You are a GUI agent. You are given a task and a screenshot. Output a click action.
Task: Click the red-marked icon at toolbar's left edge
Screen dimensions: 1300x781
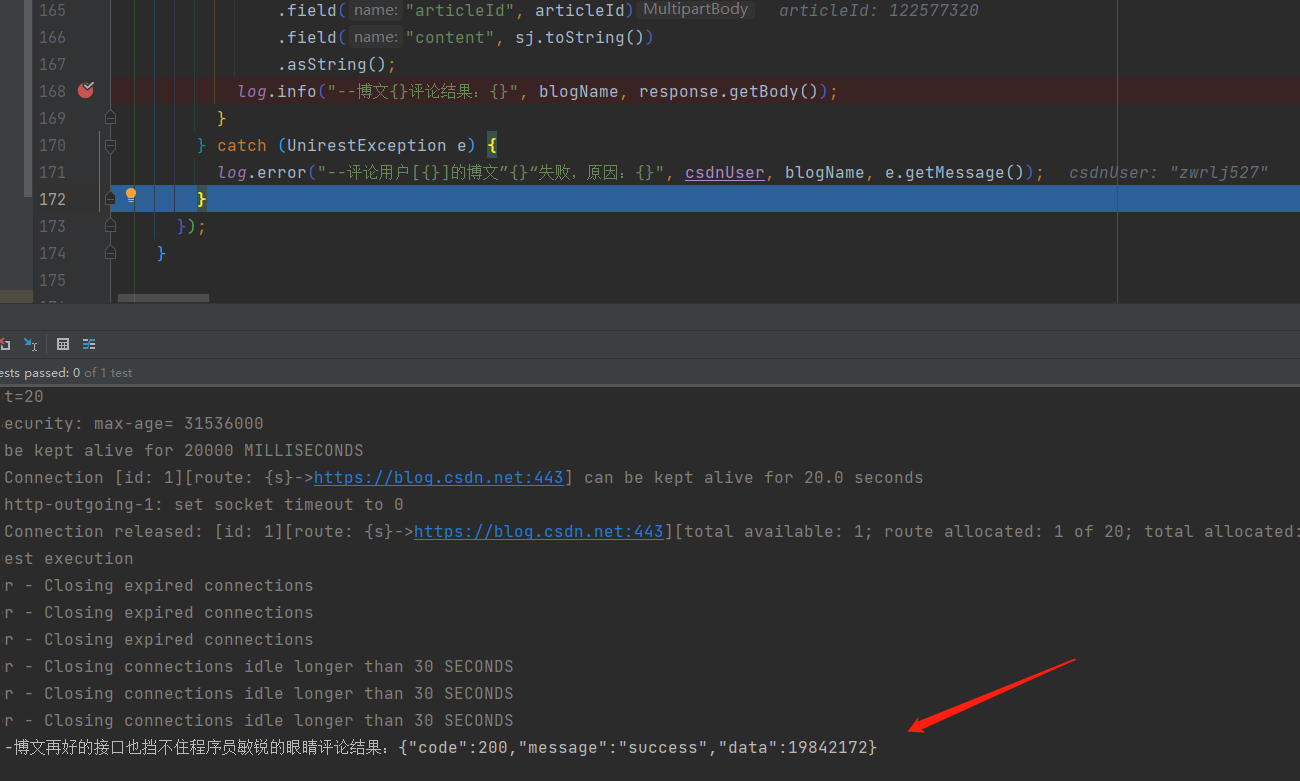click(x=5, y=344)
